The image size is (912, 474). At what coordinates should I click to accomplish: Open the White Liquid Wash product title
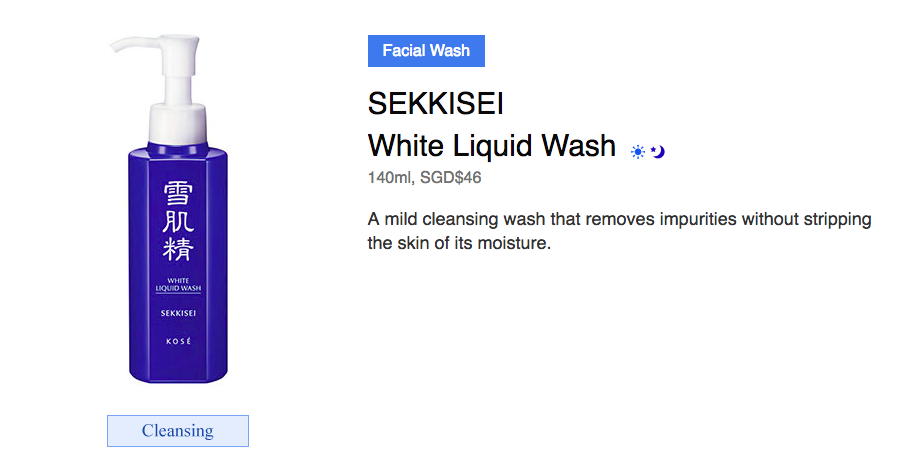[492, 146]
